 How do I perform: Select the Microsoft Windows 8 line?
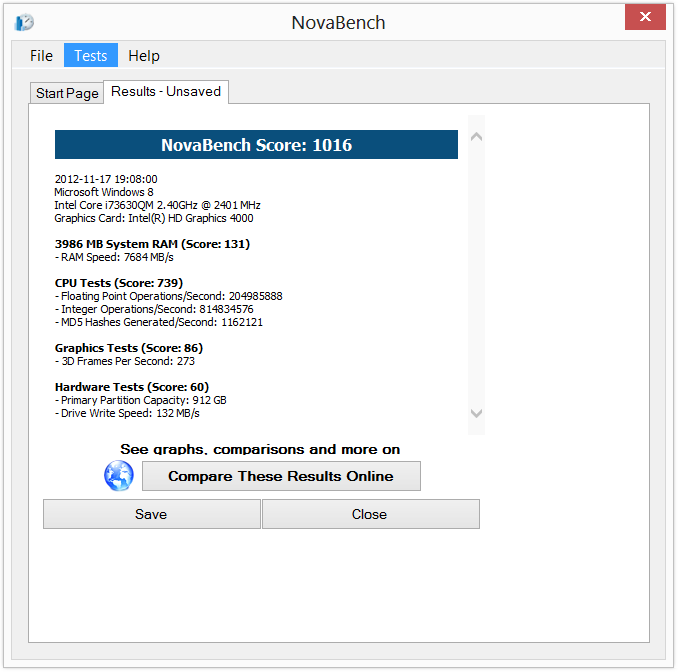click(104, 192)
